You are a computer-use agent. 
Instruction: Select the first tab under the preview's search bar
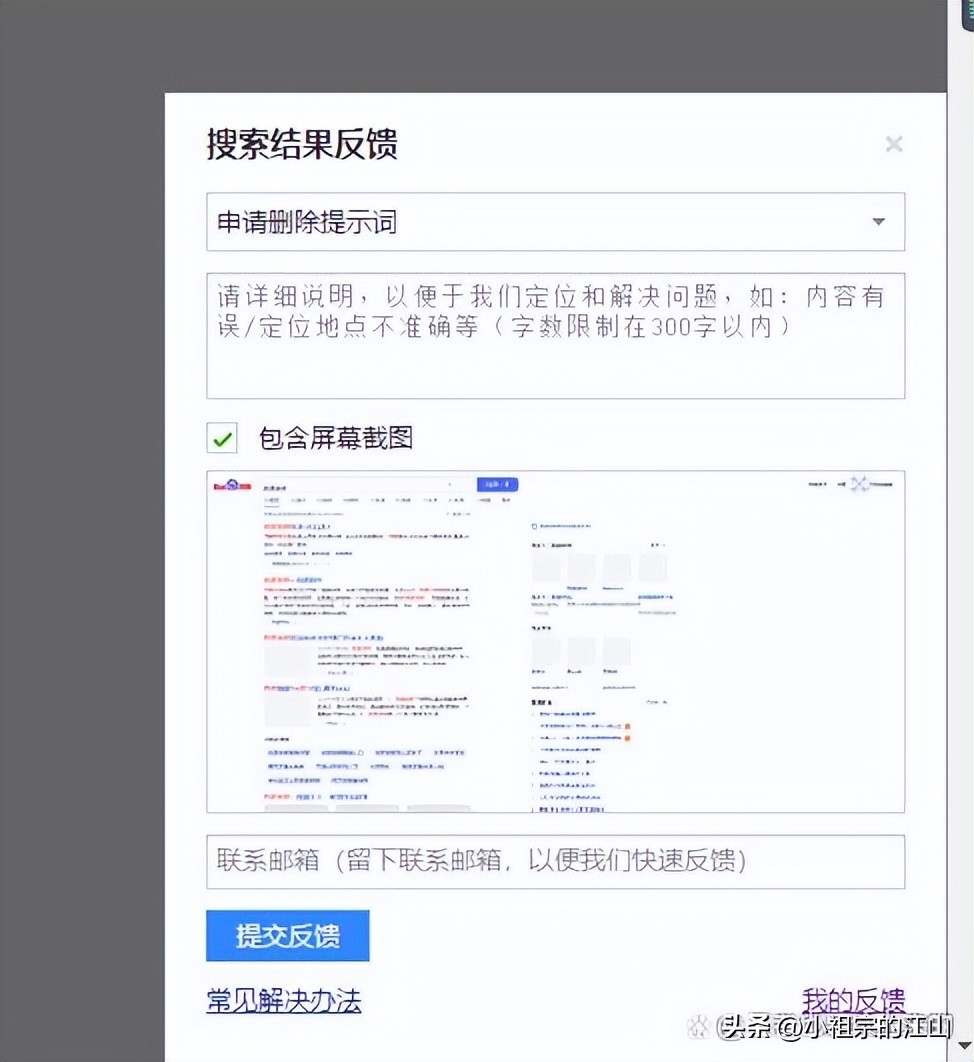point(273,501)
